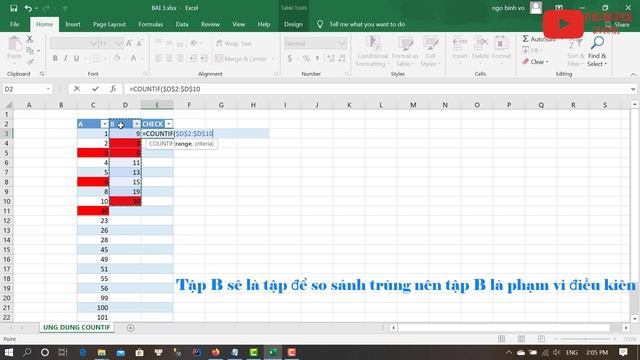Toggle Underline formatting
This screenshot has height=360, width=640.
[76, 58]
